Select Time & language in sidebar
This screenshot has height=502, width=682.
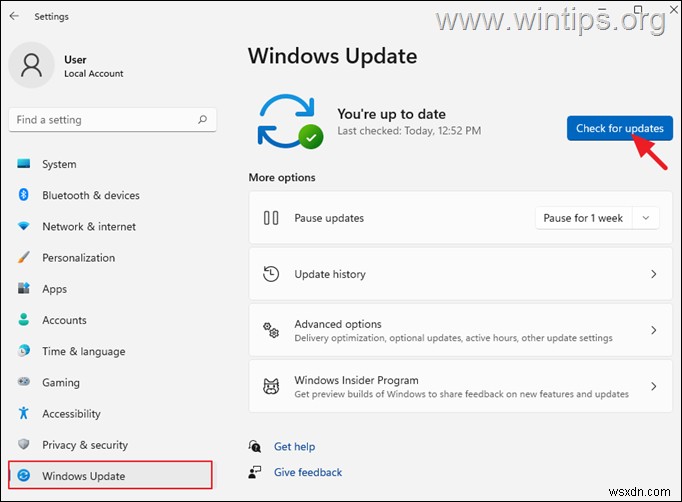tap(83, 352)
